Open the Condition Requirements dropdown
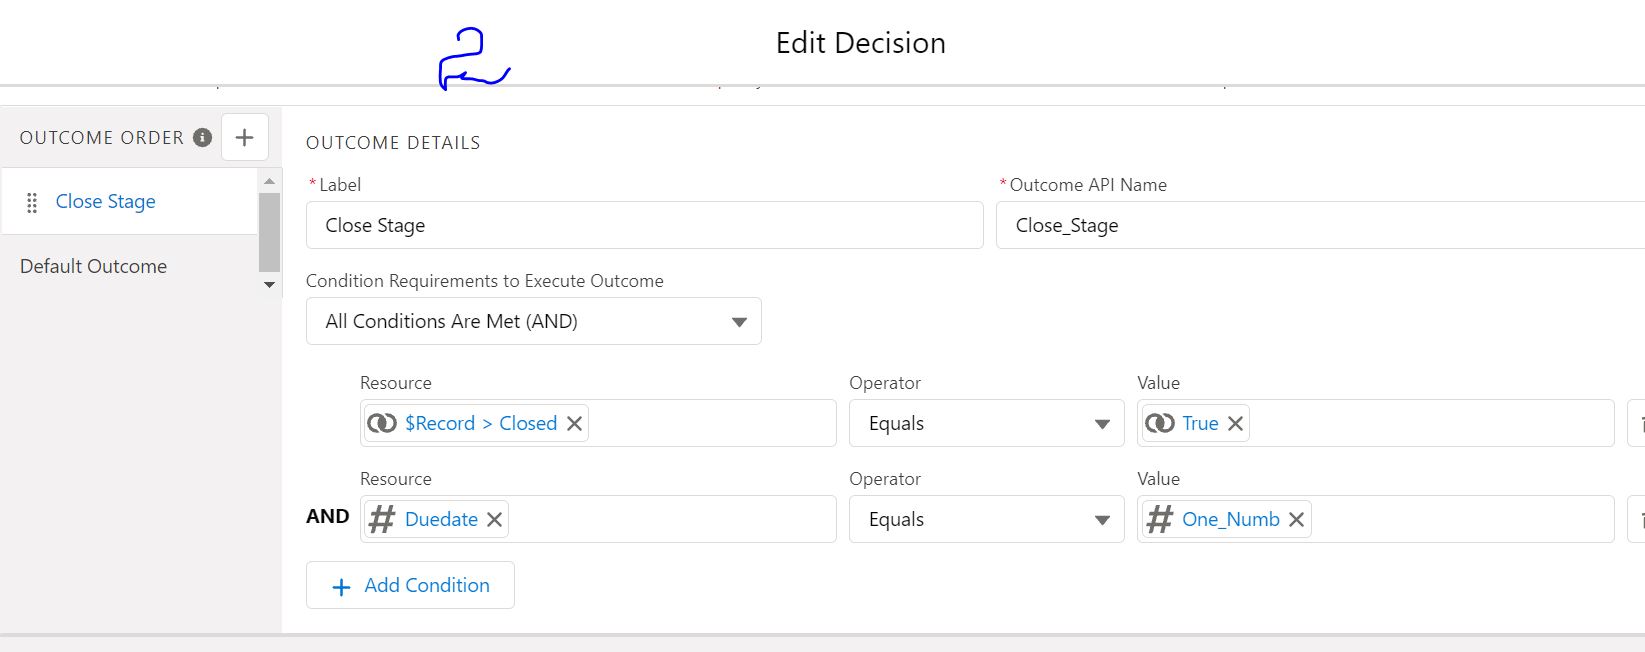This screenshot has width=1645, height=652. pos(533,321)
